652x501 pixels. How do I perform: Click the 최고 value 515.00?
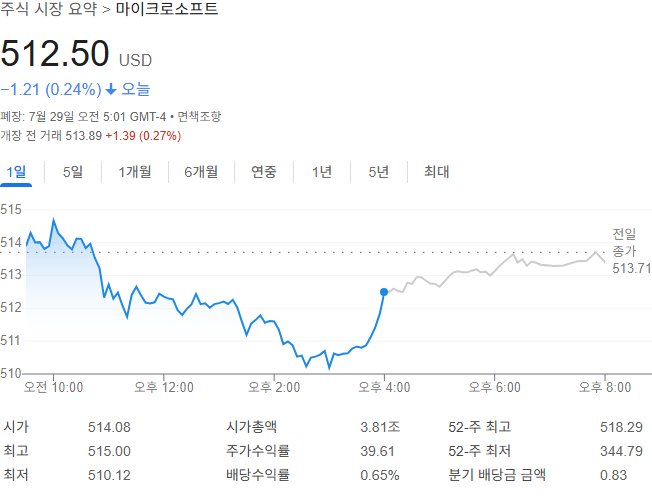(x=109, y=451)
